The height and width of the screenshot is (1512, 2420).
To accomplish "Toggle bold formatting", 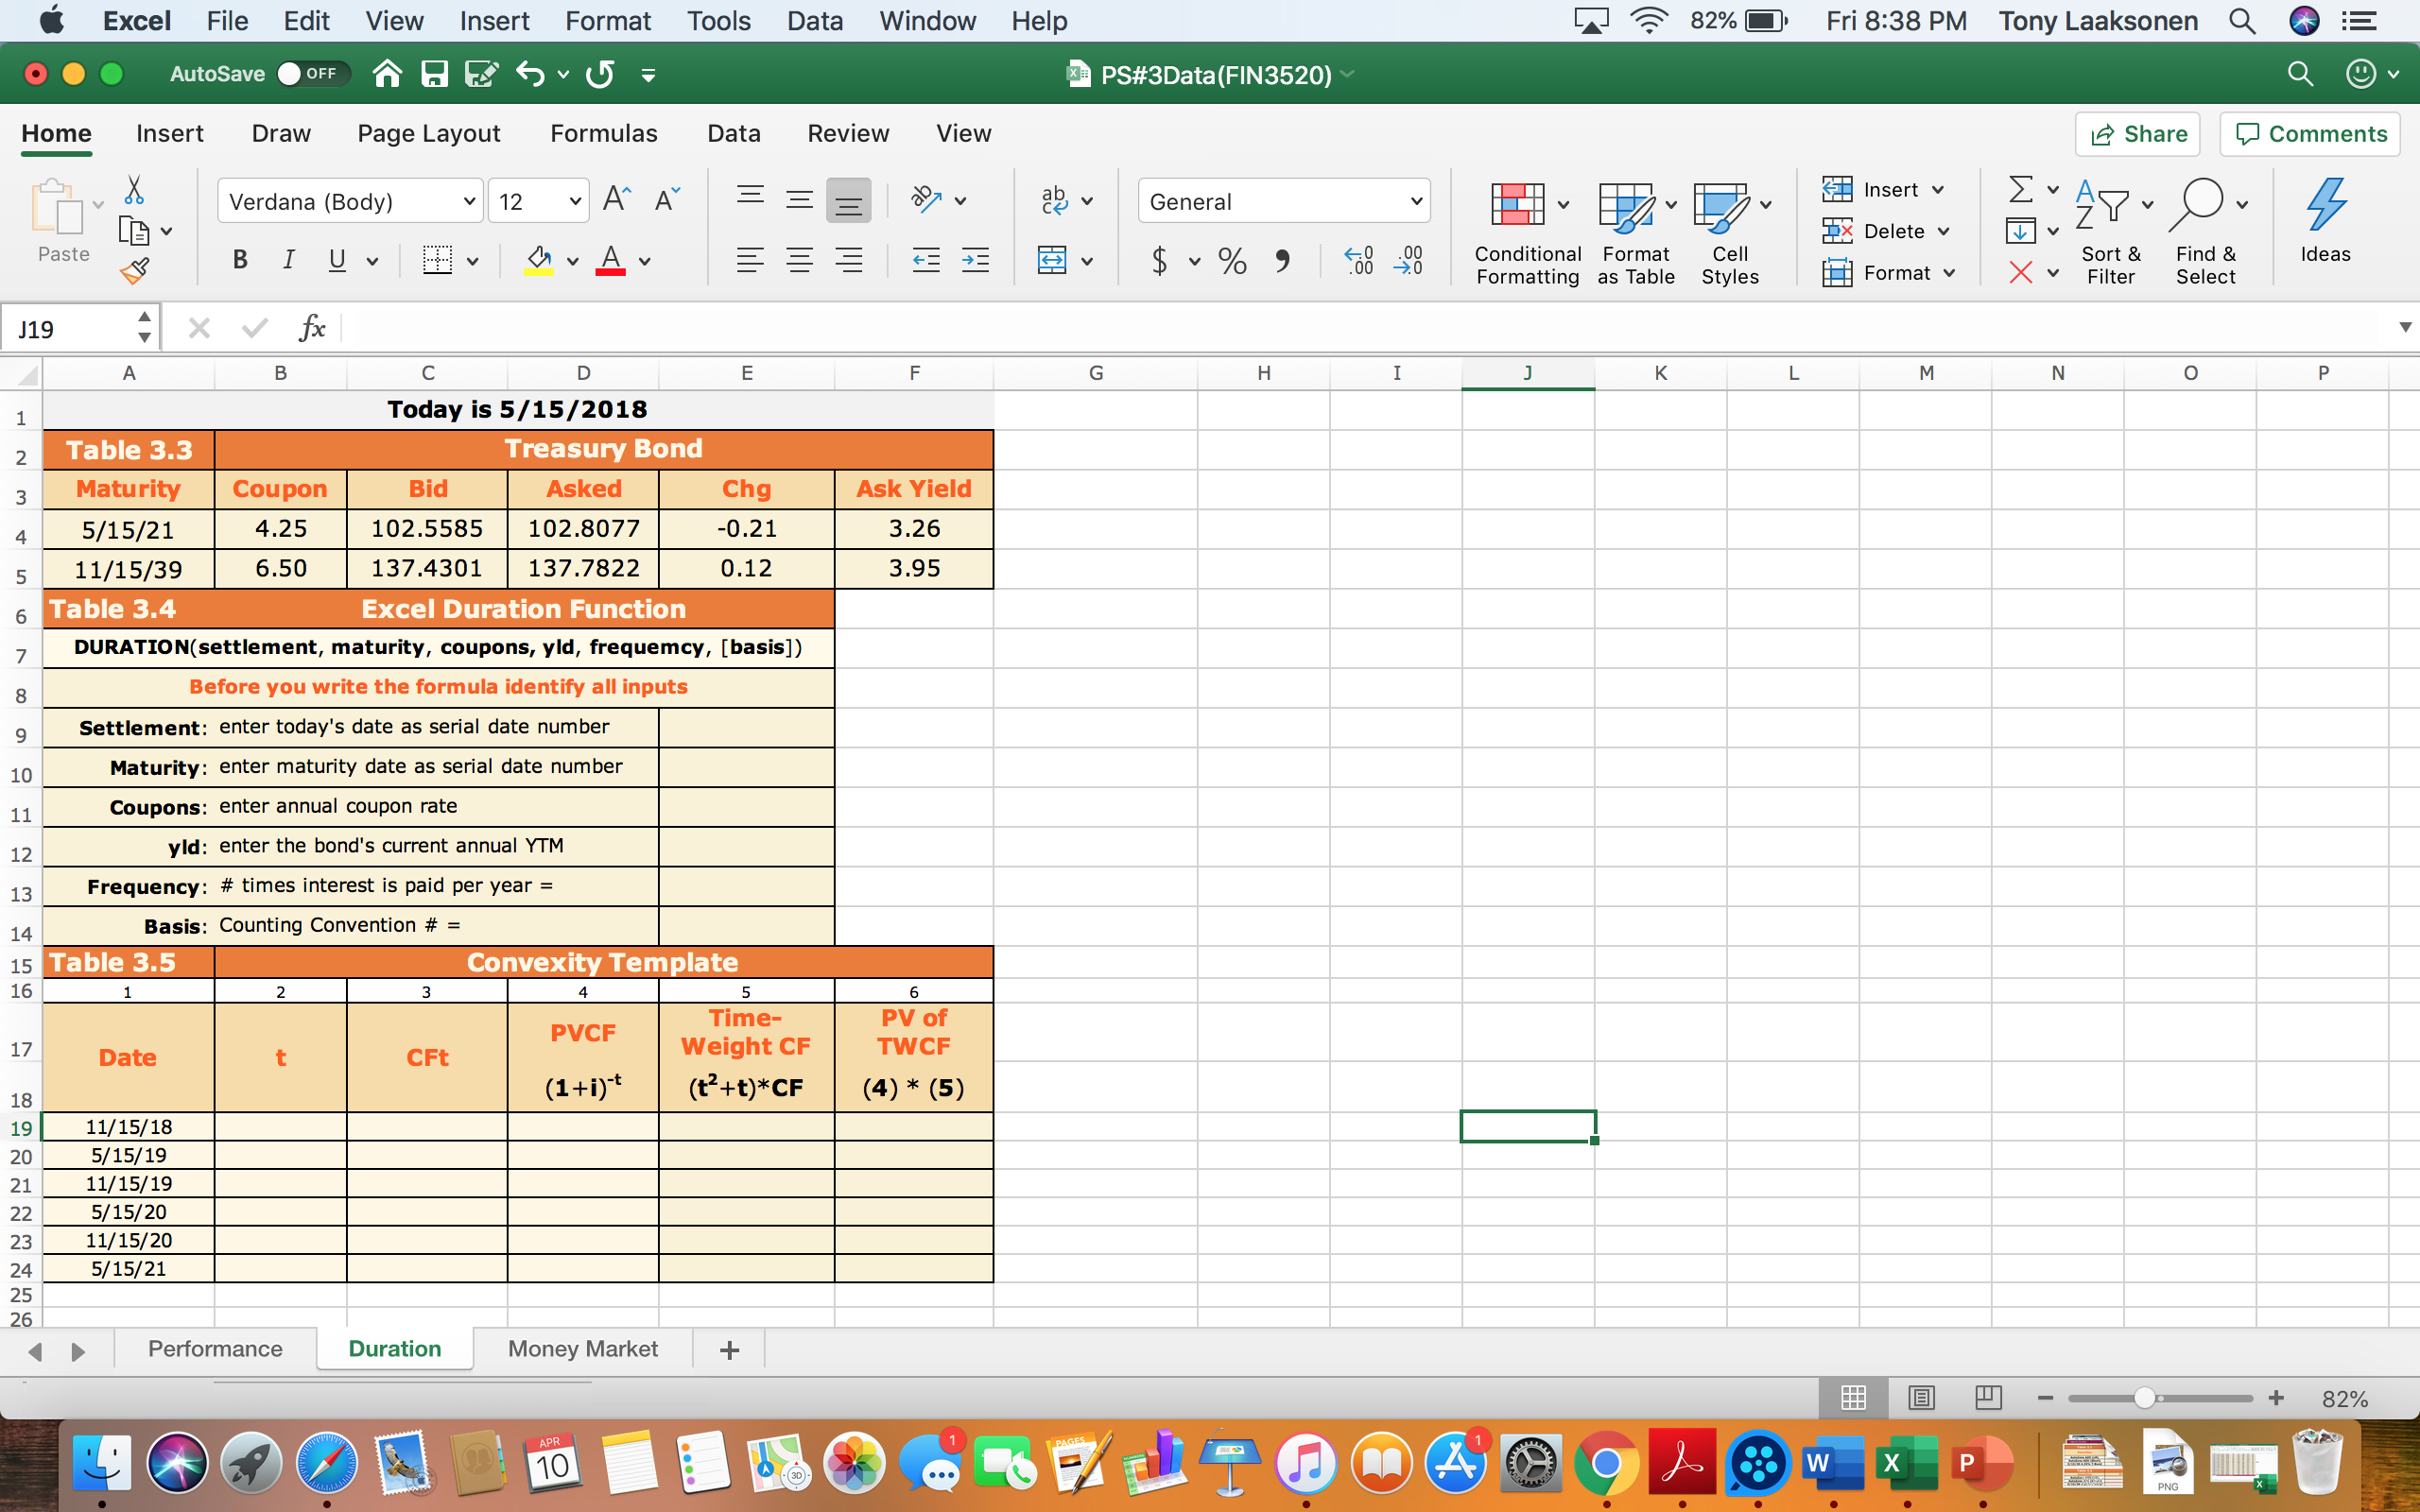I will pos(239,260).
